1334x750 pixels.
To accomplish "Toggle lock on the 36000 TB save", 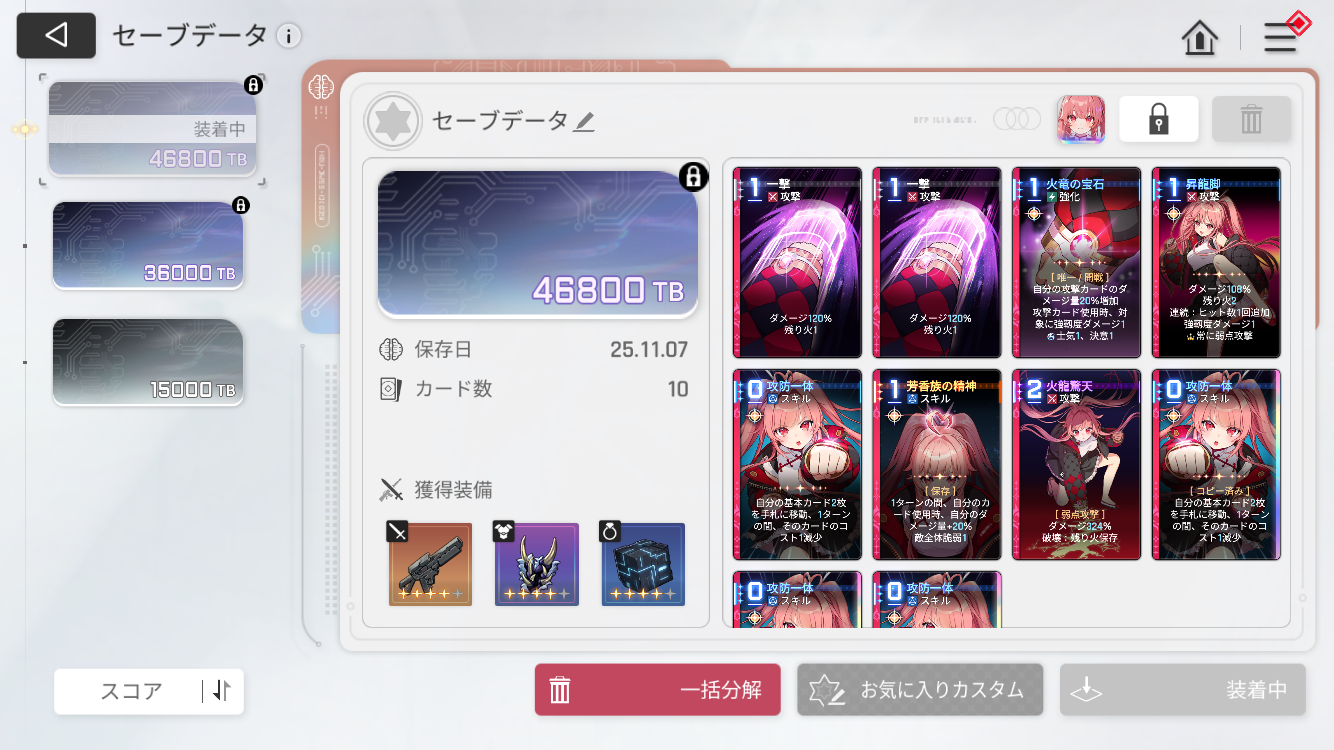I will pyautogui.click(x=240, y=205).
